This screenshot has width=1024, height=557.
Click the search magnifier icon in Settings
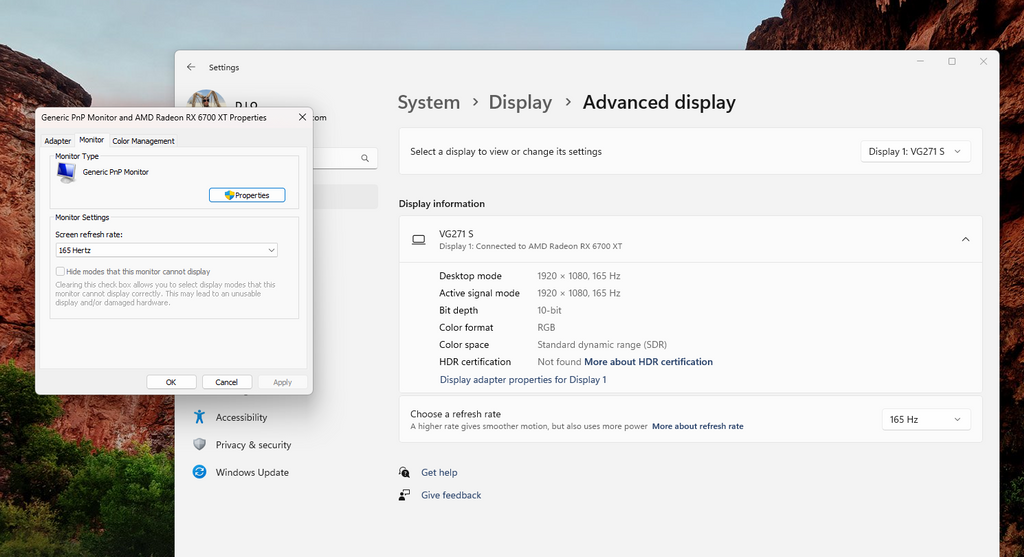point(365,158)
